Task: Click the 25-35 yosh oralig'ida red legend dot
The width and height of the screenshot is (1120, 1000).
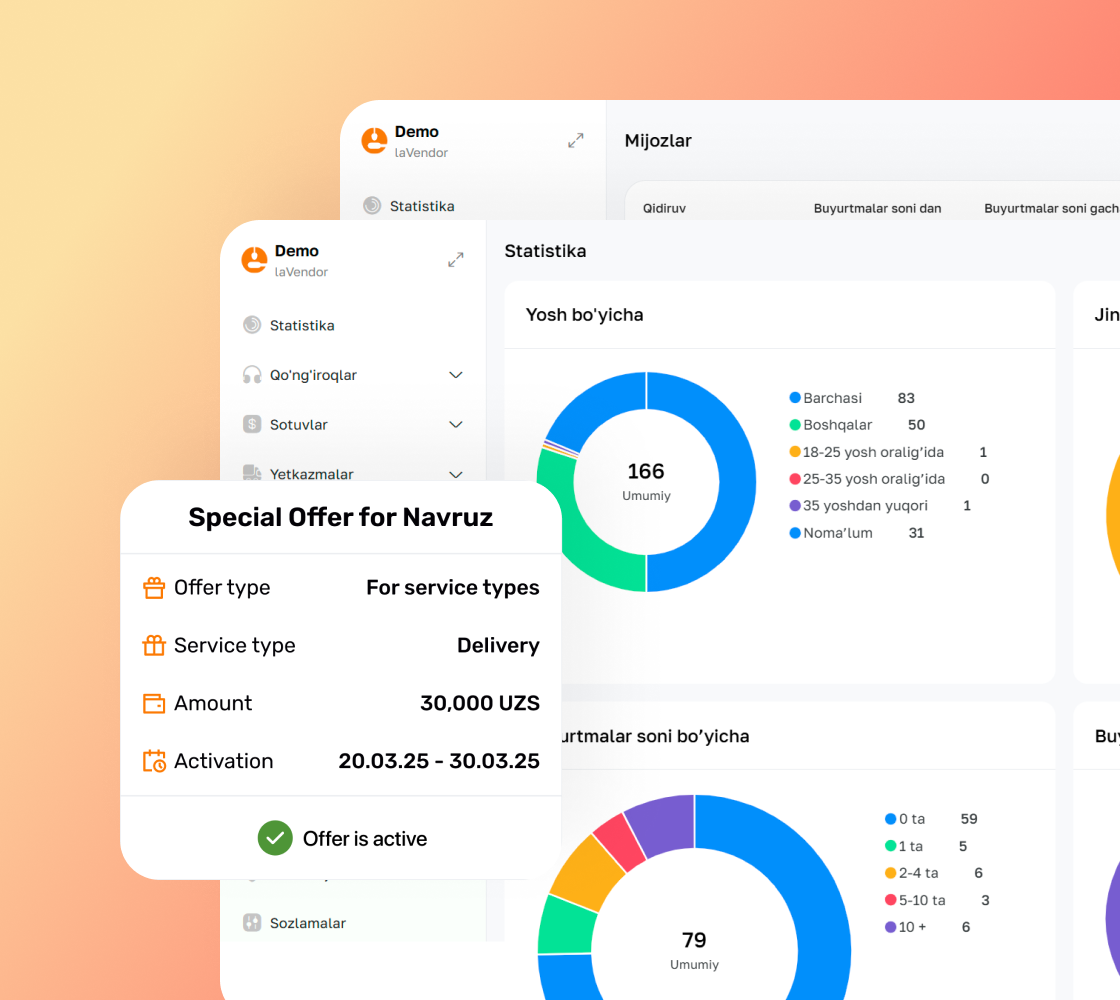Action: pyautogui.click(x=794, y=479)
